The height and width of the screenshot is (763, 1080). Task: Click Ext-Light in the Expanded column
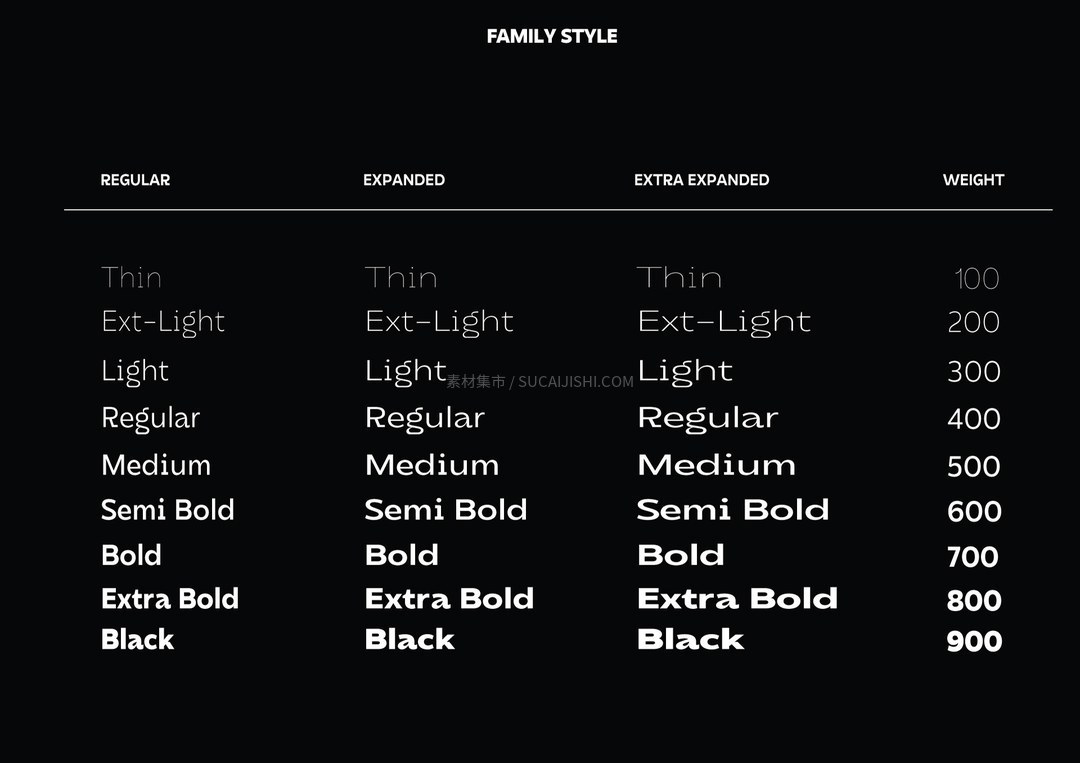pos(439,322)
